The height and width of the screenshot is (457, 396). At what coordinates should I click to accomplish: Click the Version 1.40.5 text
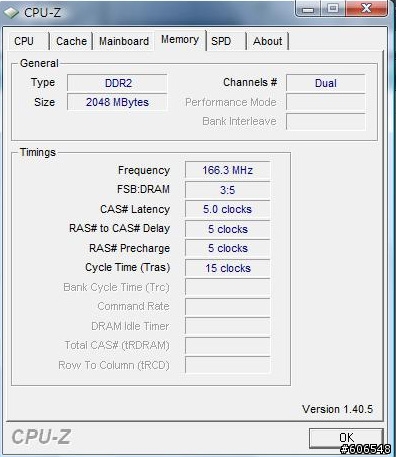[x=337, y=409]
